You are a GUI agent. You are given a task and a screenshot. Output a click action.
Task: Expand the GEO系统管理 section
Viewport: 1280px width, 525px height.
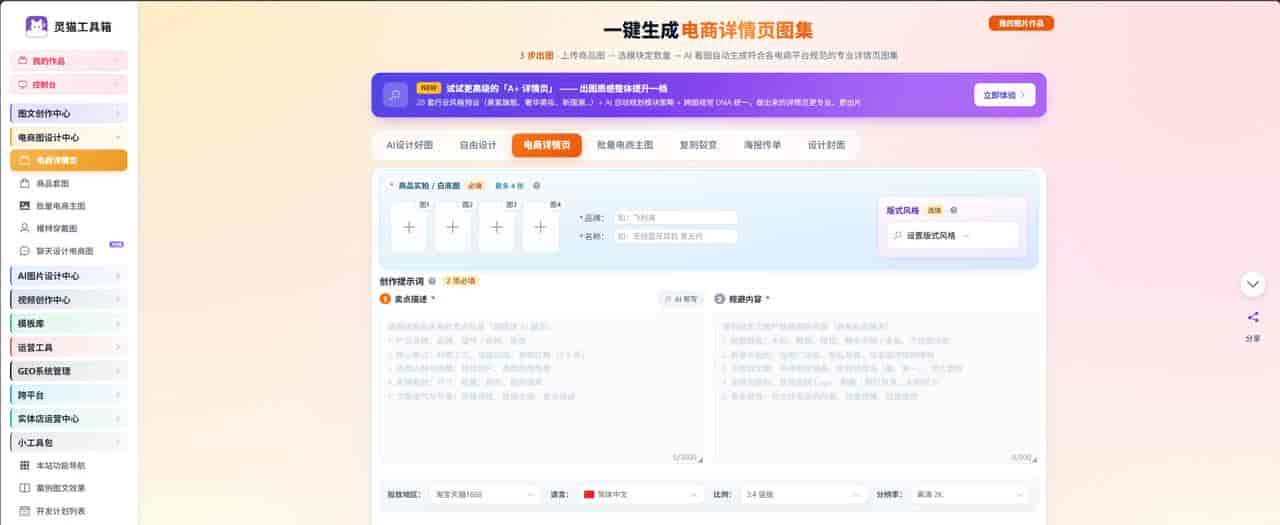[x=69, y=371]
